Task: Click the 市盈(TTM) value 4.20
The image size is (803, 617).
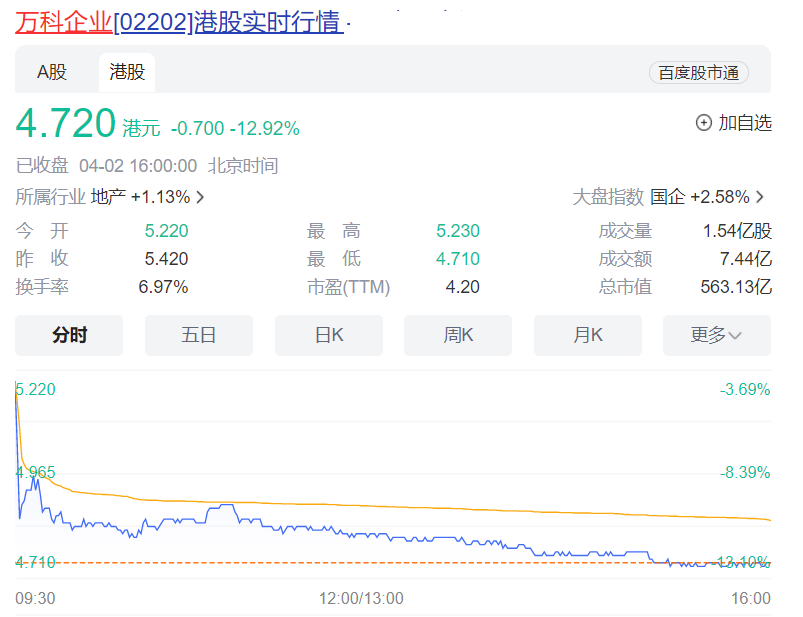Action: click(x=462, y=287)
